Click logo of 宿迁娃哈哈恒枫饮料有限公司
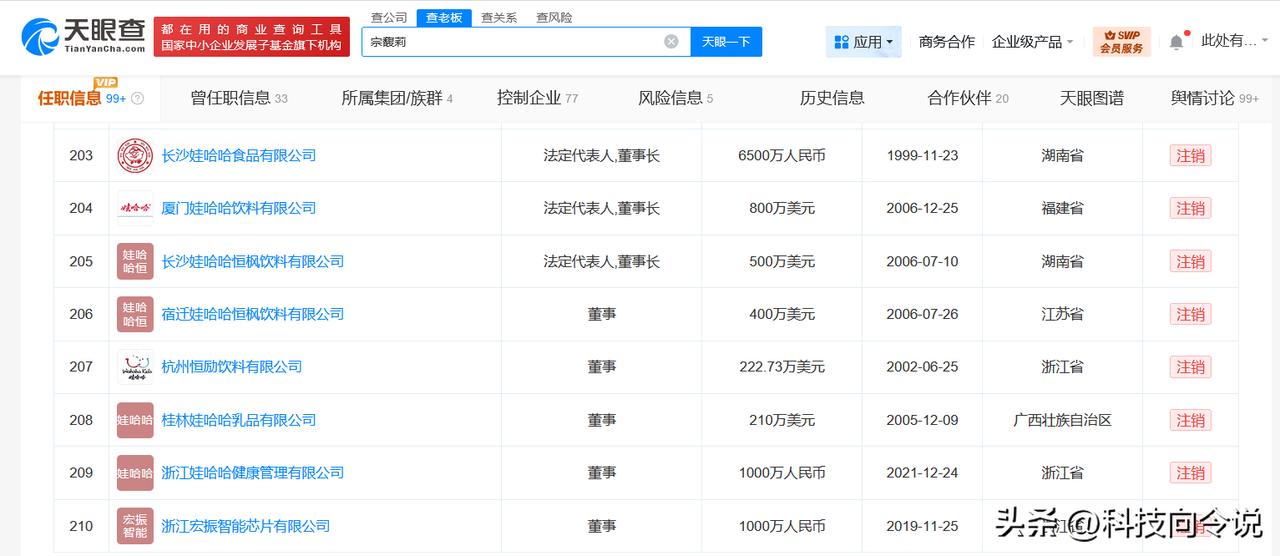The image size is (1280, 556). pos(135,314)
